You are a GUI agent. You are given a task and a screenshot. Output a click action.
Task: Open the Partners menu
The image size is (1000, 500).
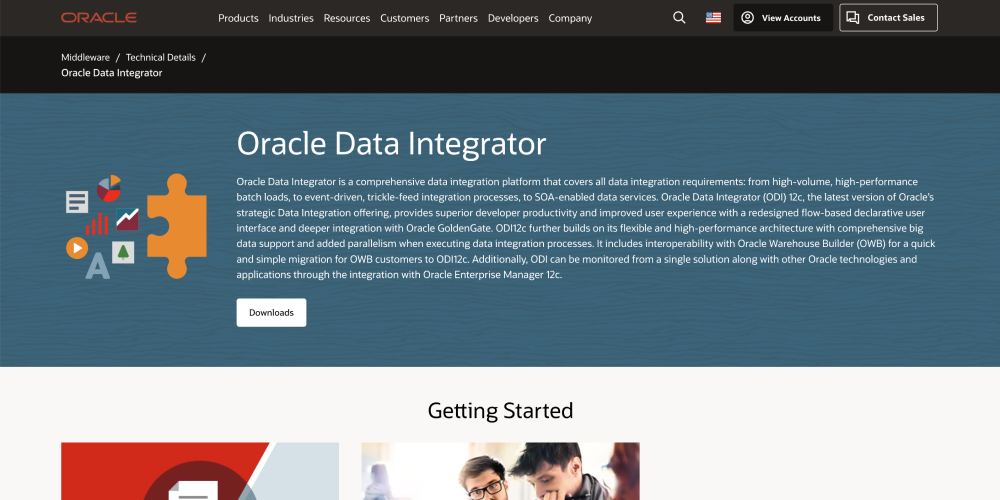click(458, 18)
